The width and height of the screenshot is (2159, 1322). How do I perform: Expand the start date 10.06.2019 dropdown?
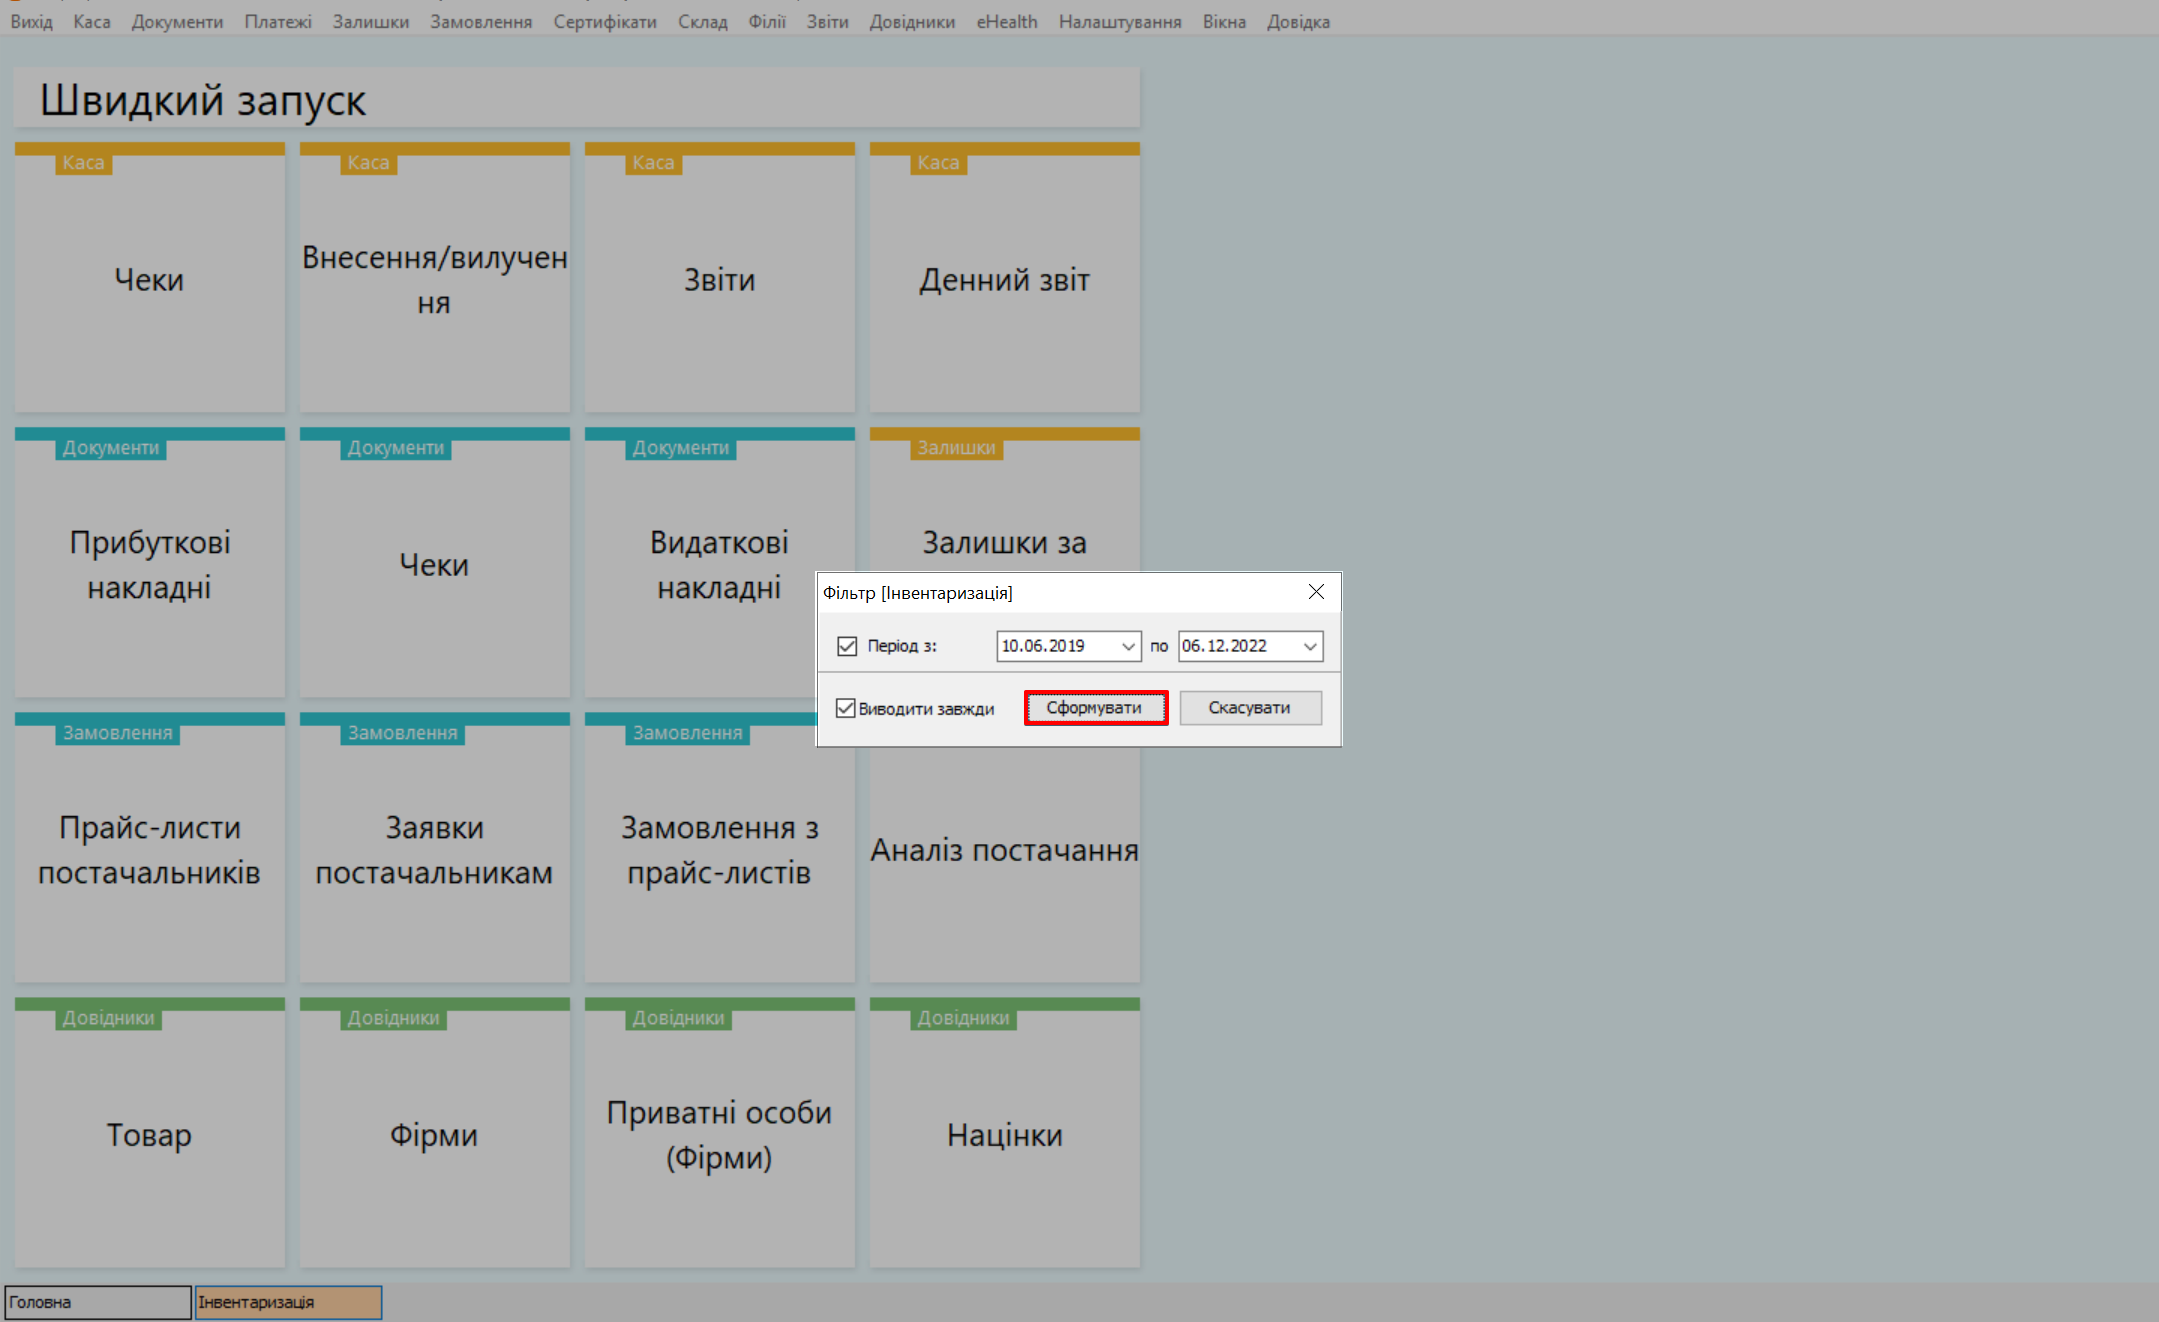coord(1128,646)
